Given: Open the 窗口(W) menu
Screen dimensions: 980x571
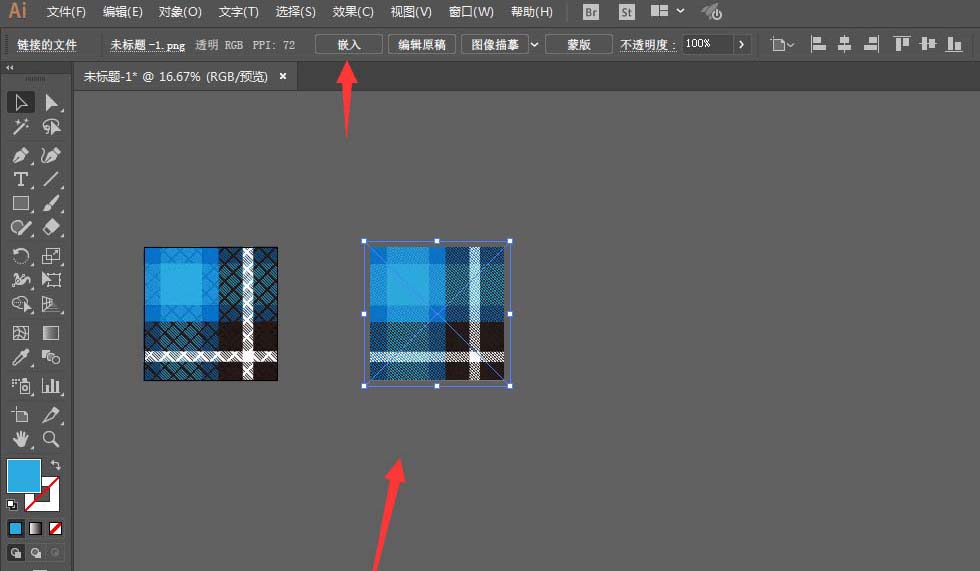Looking at the screenshot, I should (x=471, y=12).
